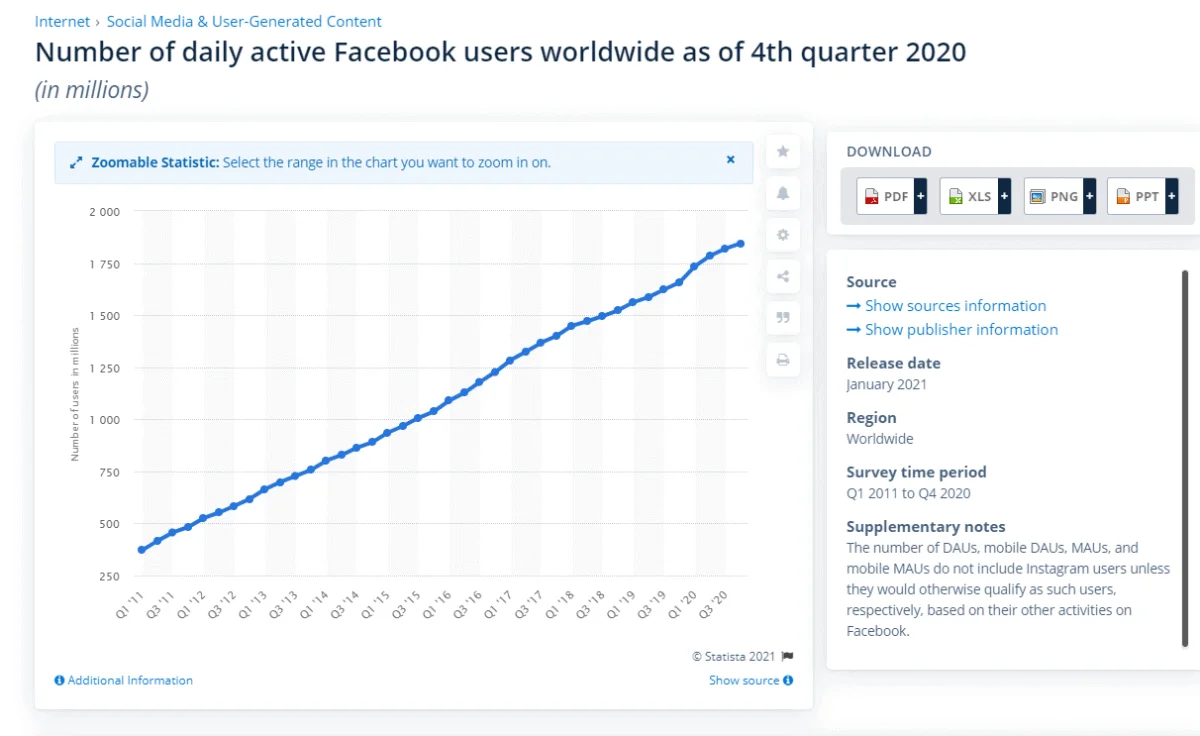Open the Internet breadcrumb link
This screenshot has height=736, width=1200.
coord(62,21)
